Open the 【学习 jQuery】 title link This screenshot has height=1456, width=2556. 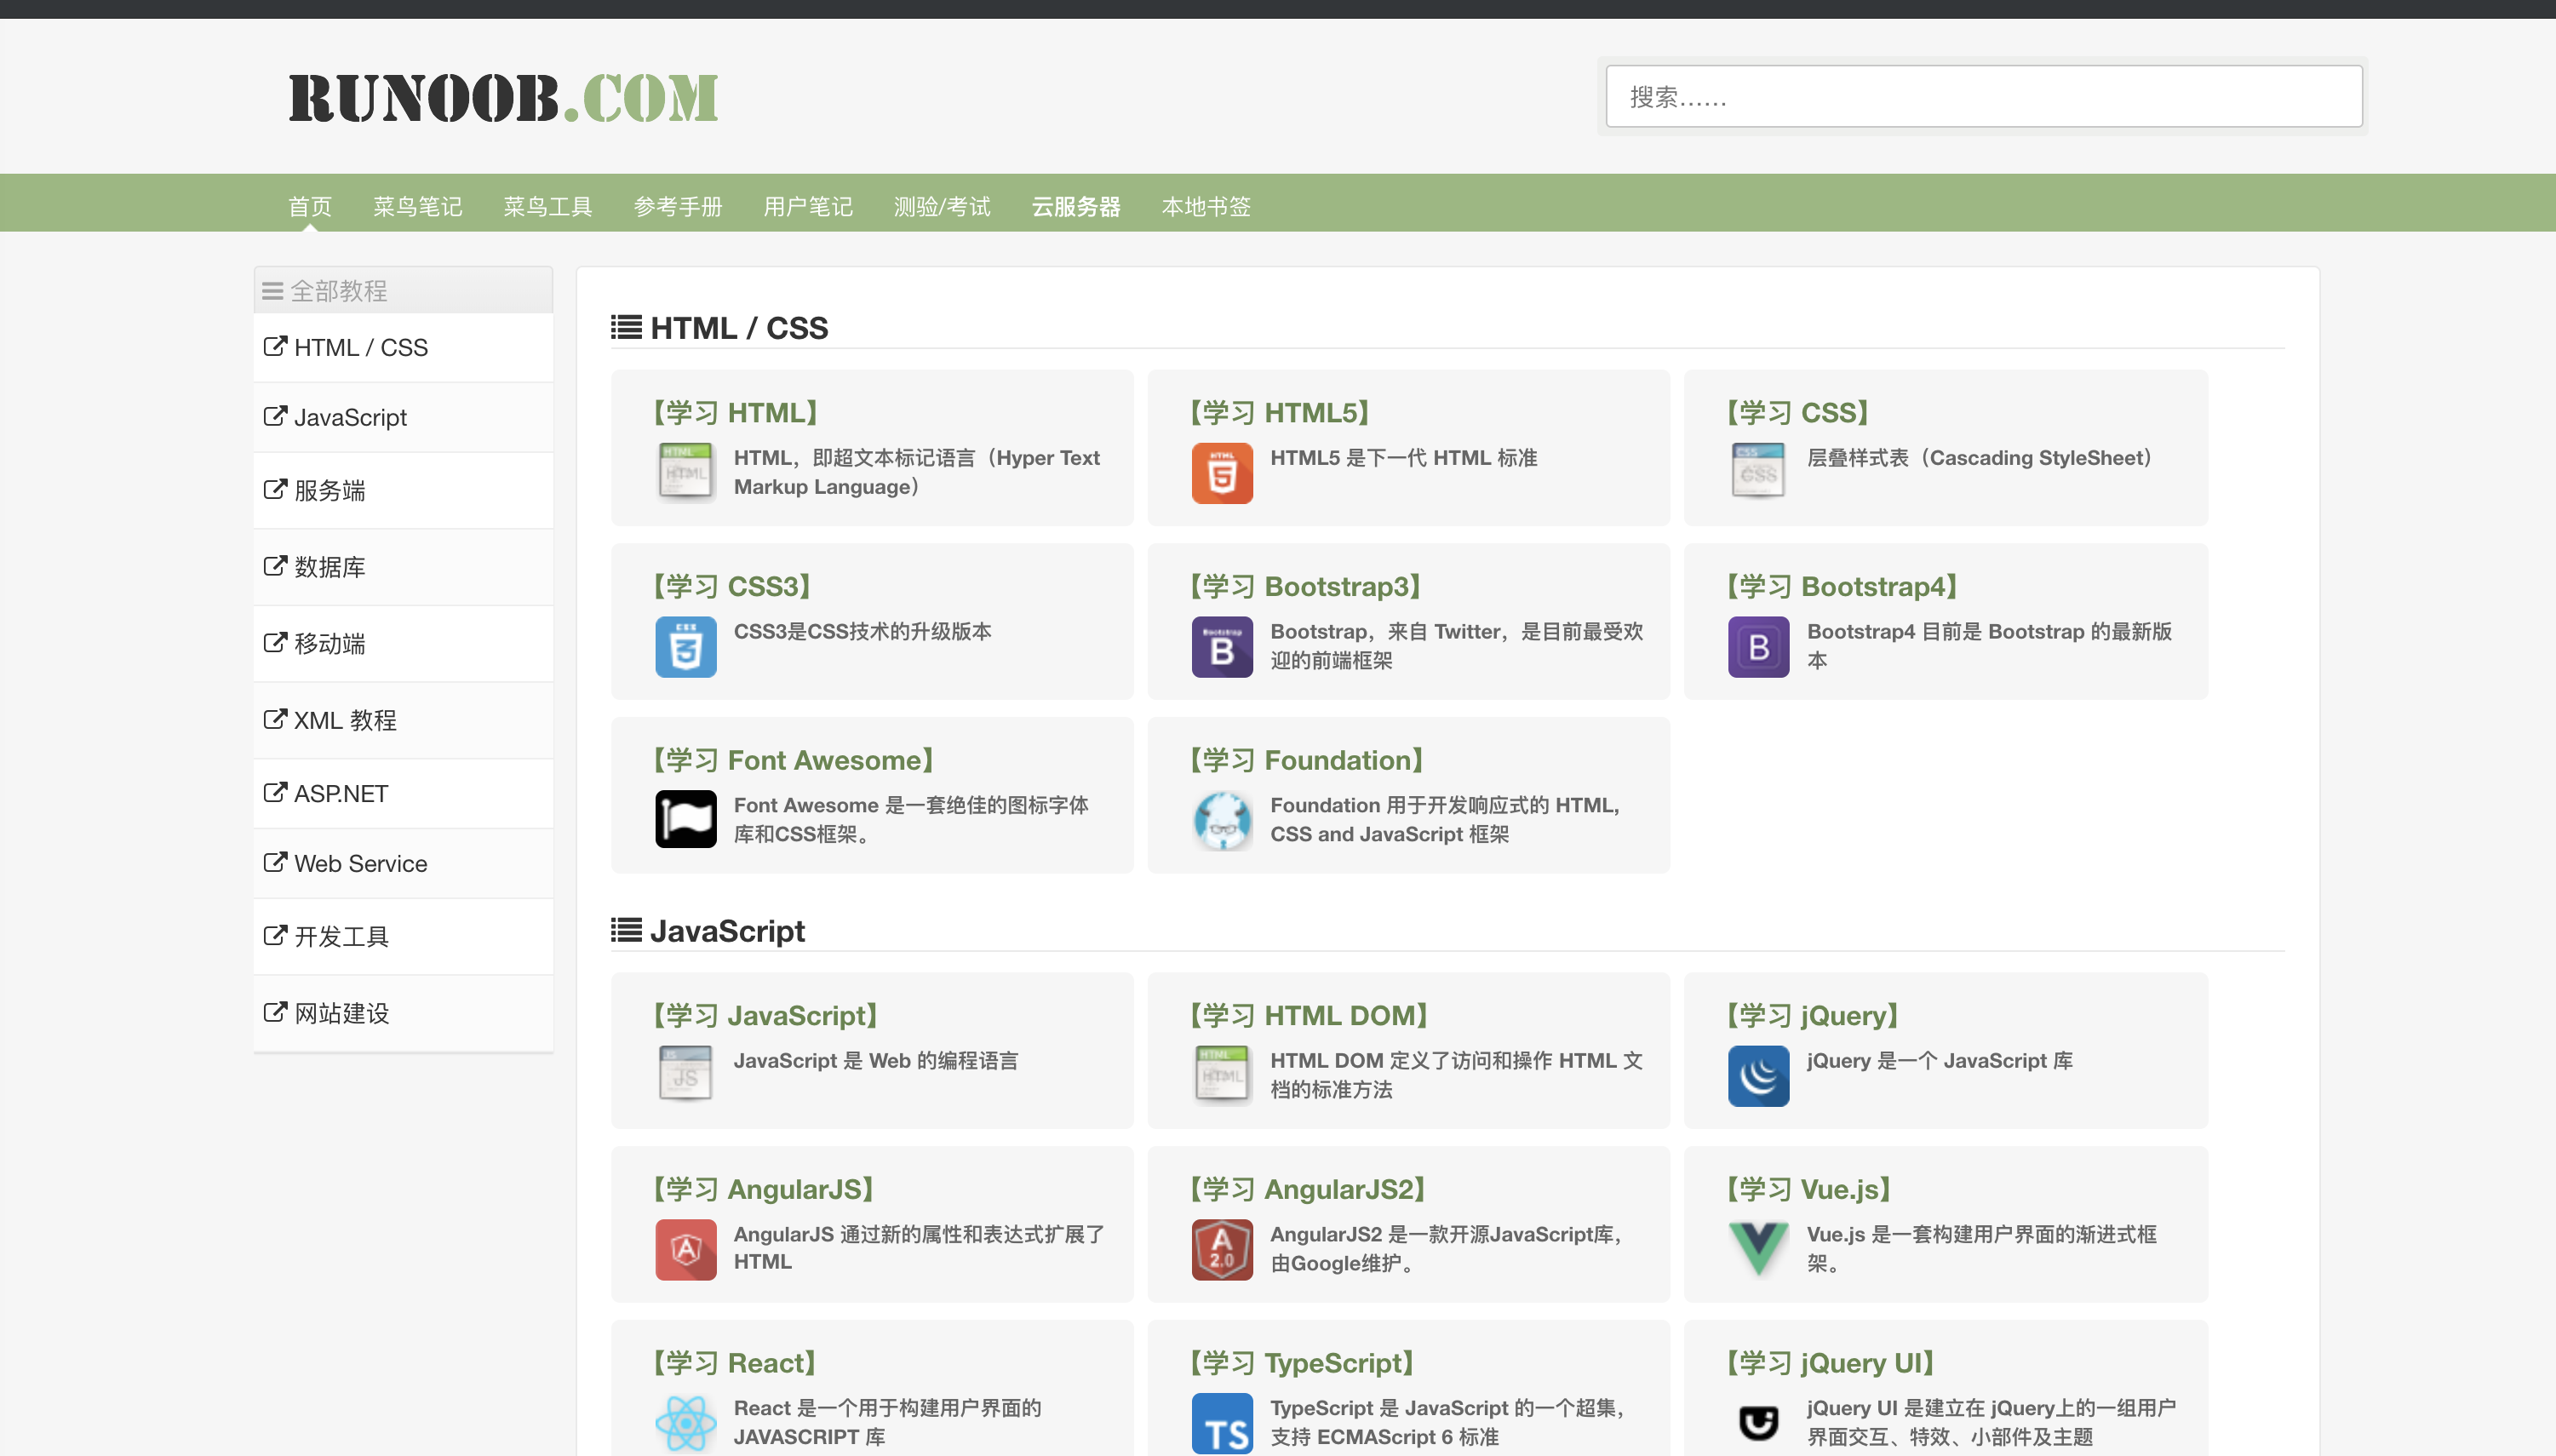(x=1813, y=1015)
